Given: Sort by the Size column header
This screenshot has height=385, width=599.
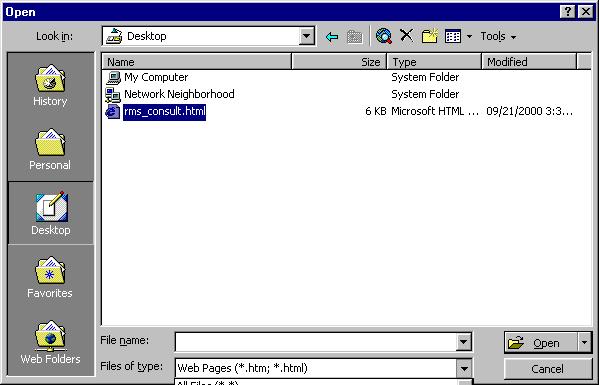Looking at the screenshot, I should (x=339, y=62).
